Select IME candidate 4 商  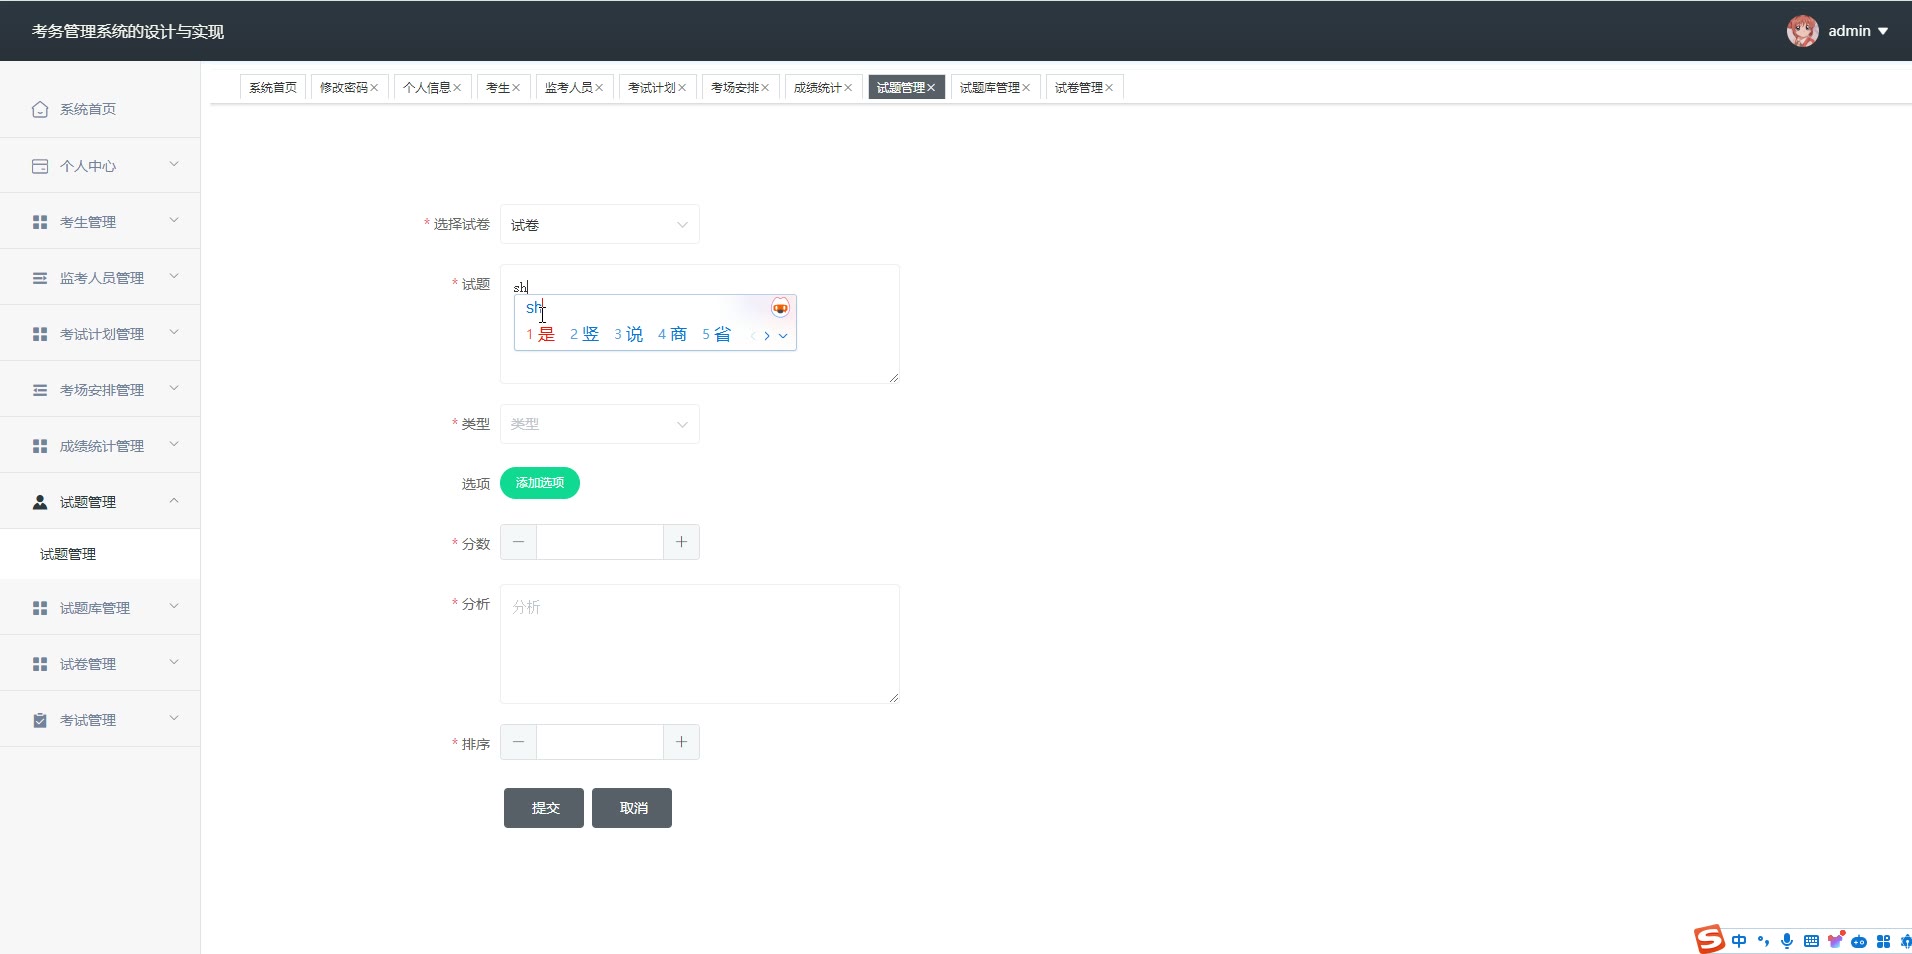673,334
